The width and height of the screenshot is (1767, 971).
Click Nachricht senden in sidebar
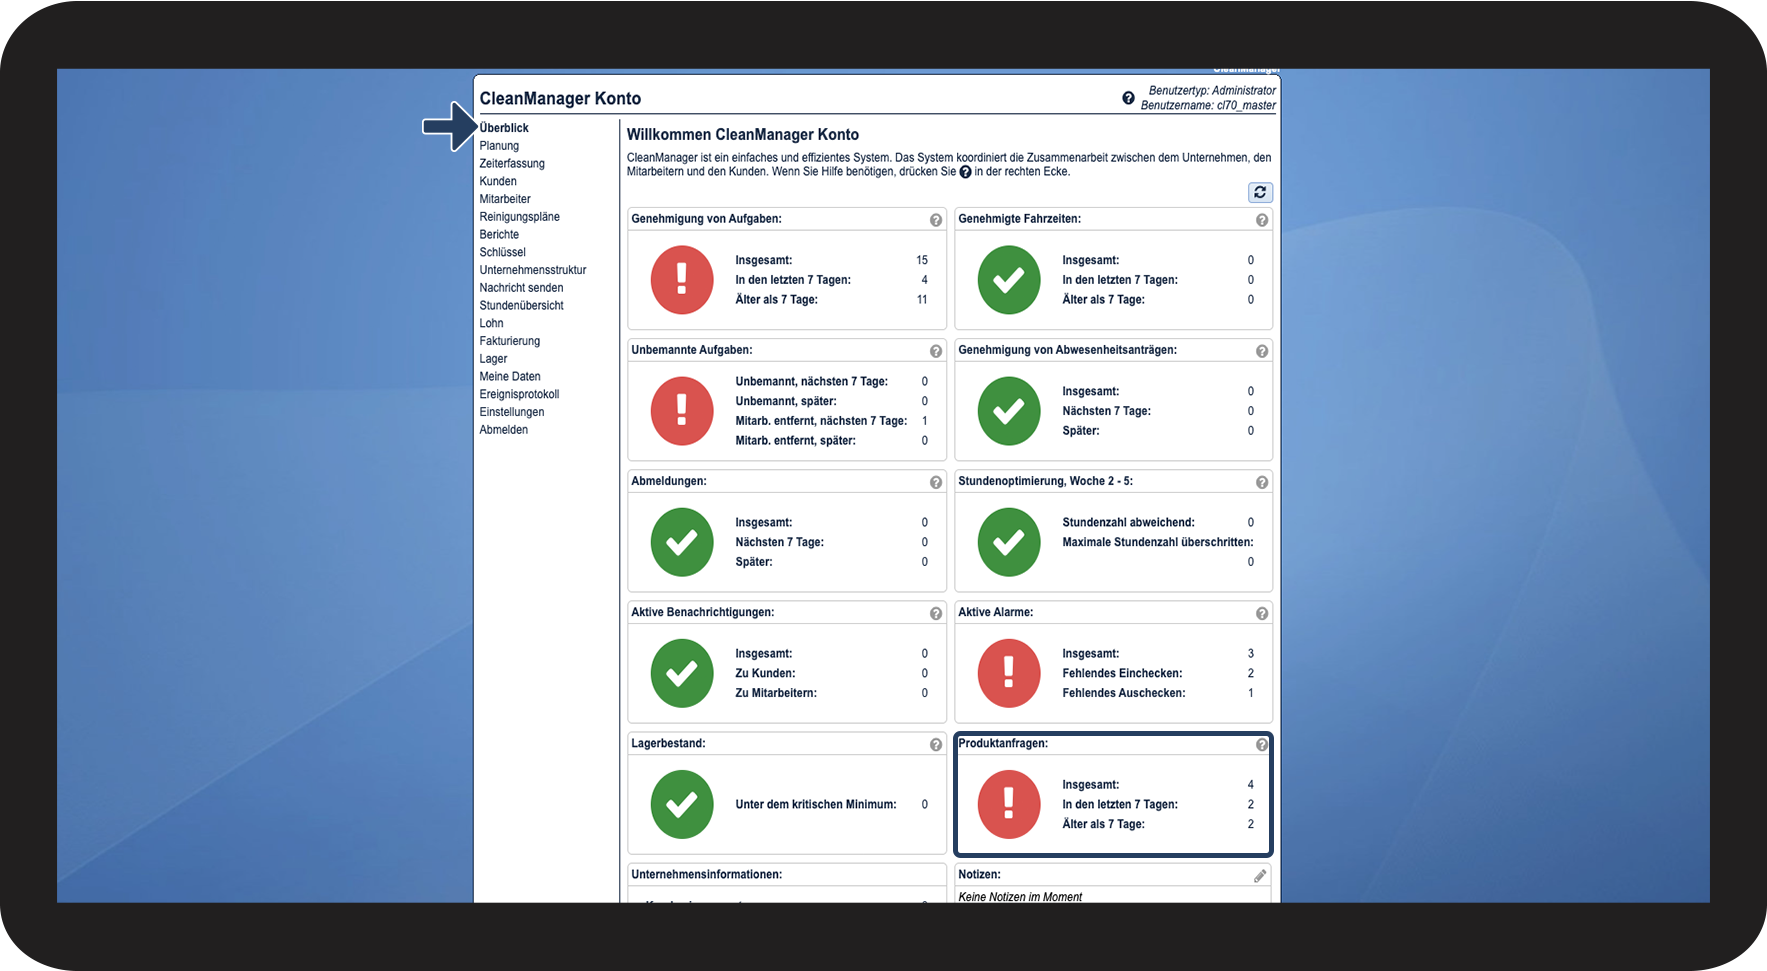pos(521,288)
